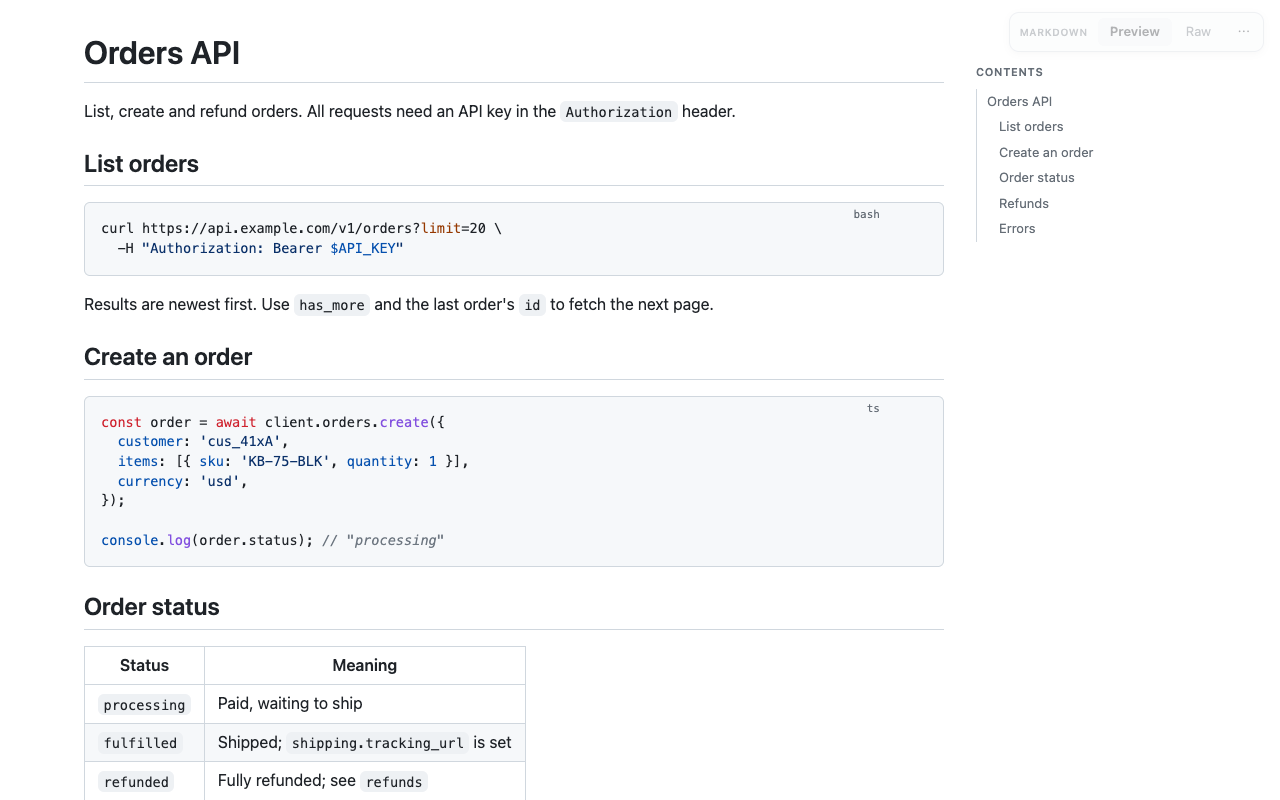
Task: Click the Orders API main heading
Action: [162, 53]
